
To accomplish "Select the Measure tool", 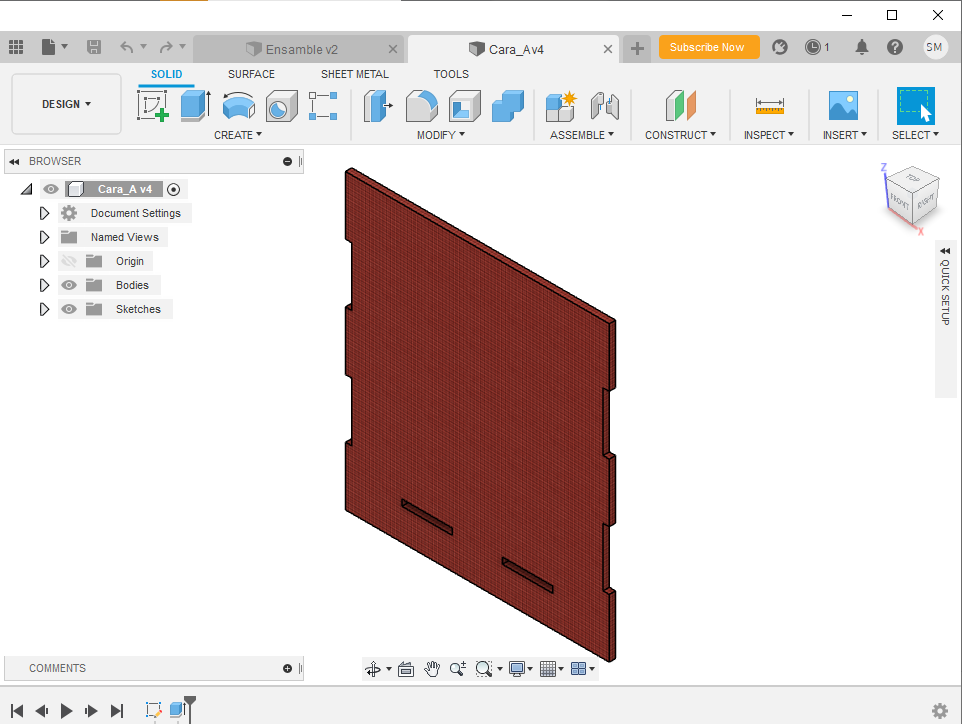I will (769, 106).
